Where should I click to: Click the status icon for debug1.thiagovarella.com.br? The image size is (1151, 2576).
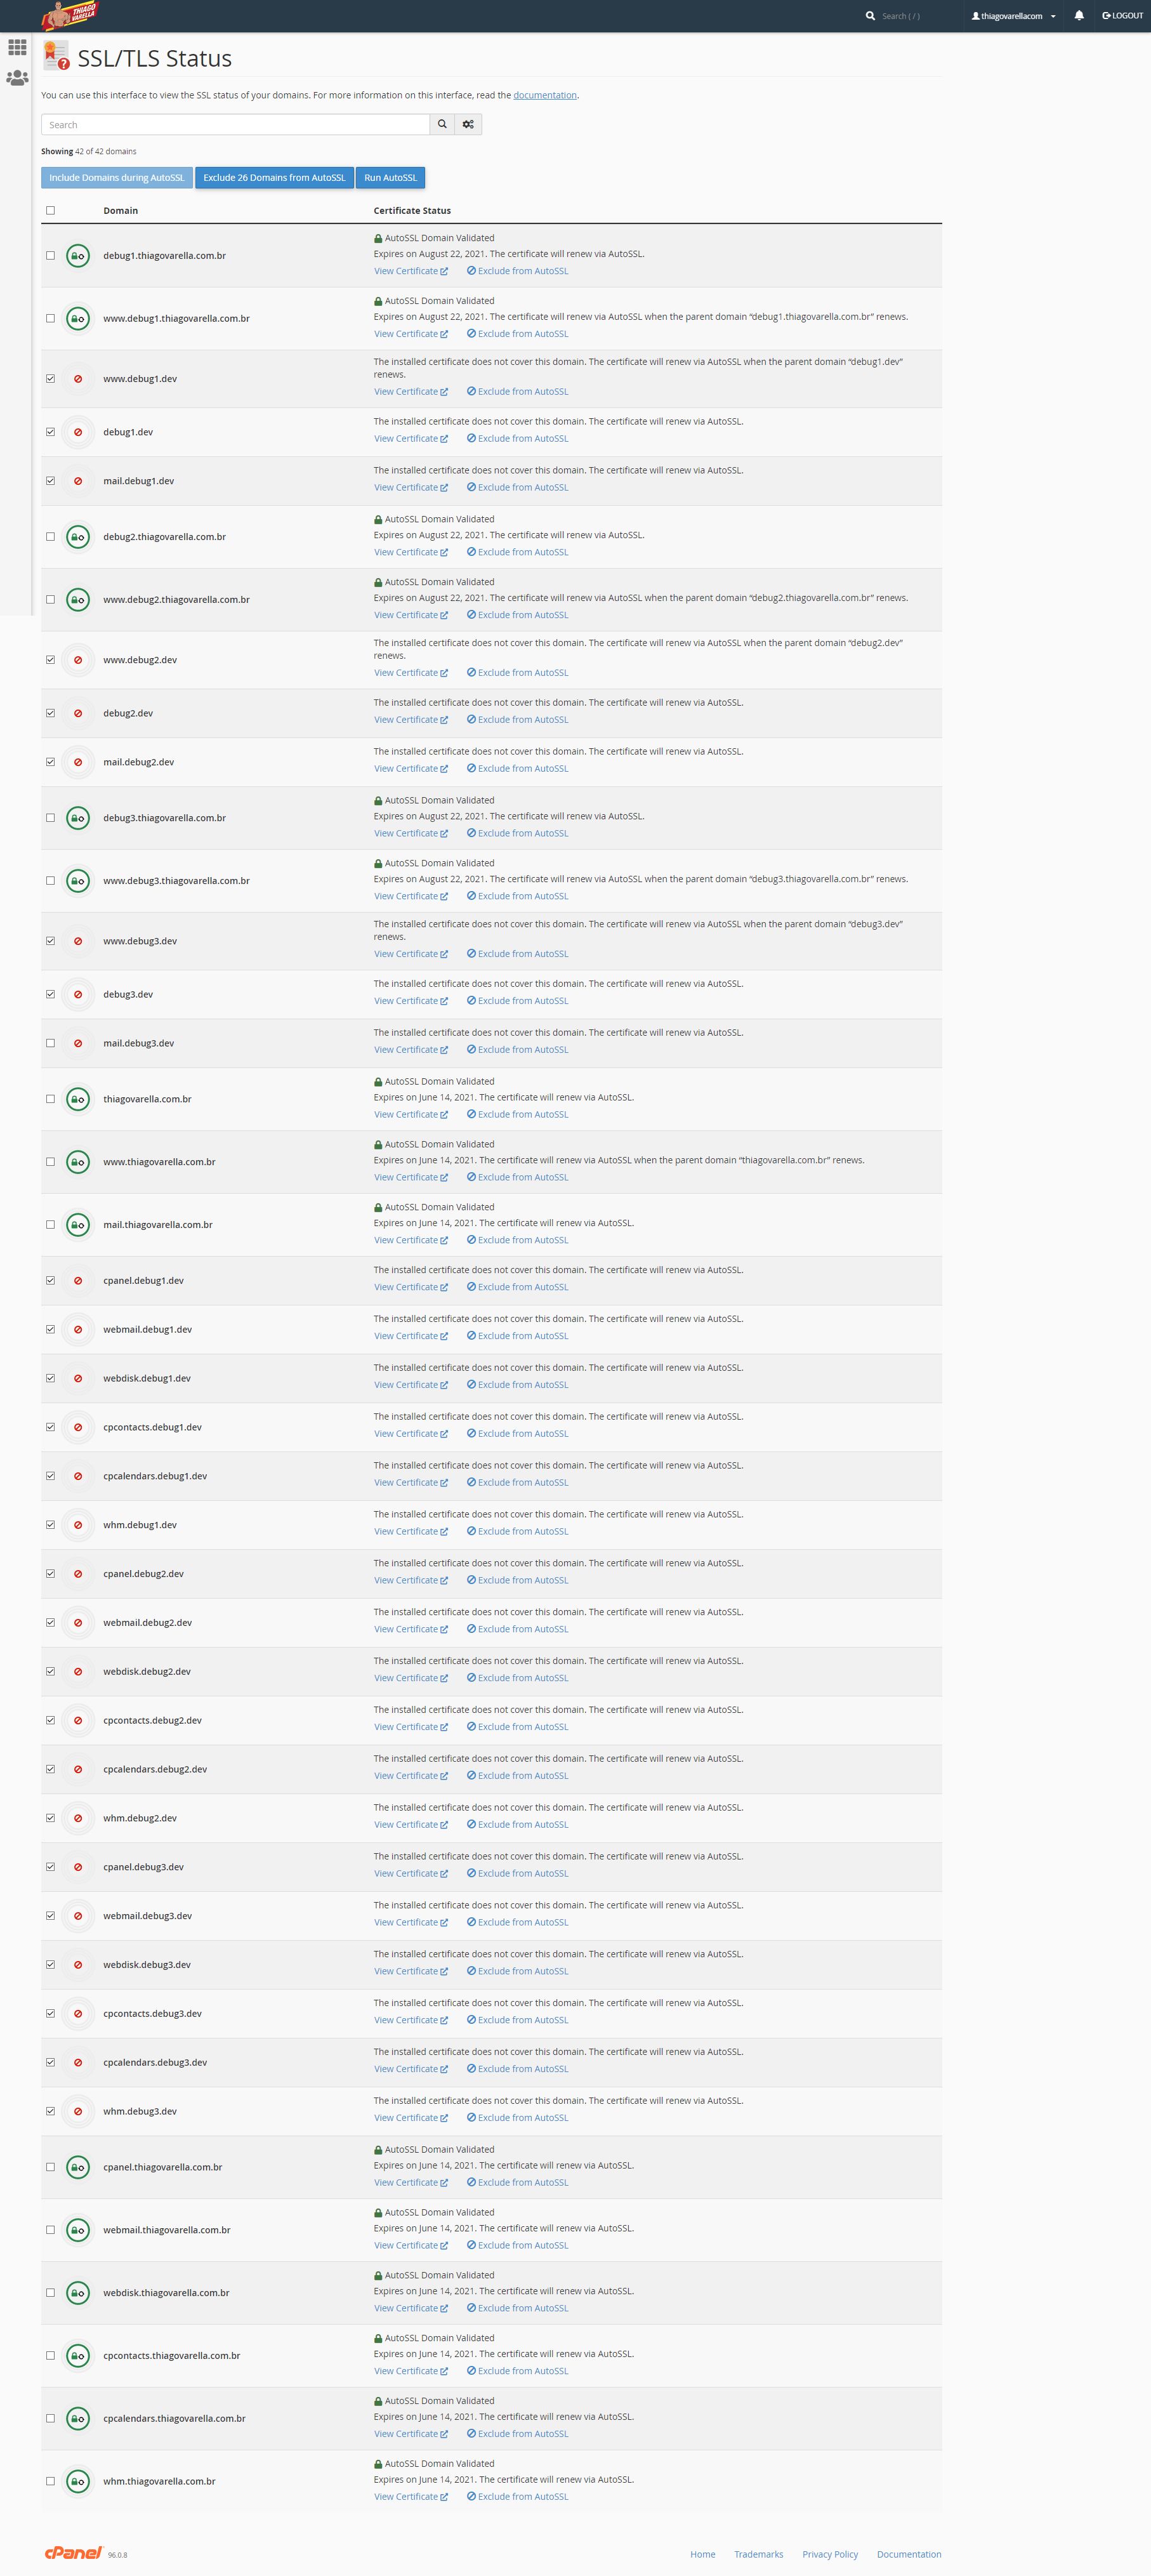pos(78,256)
